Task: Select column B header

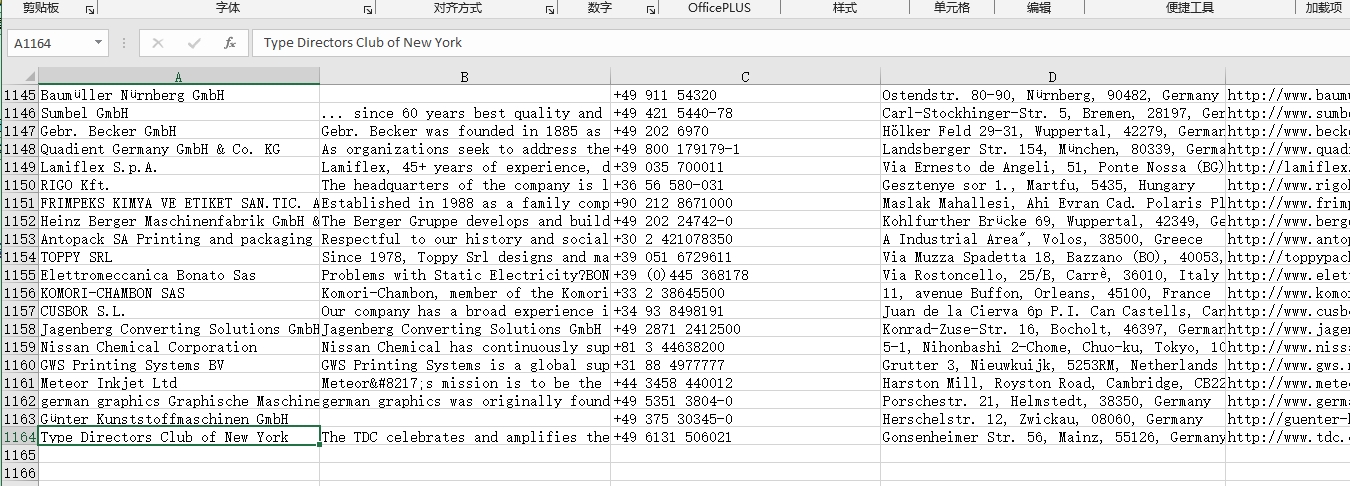Action: pyautogui.click(x=465, y=77)
